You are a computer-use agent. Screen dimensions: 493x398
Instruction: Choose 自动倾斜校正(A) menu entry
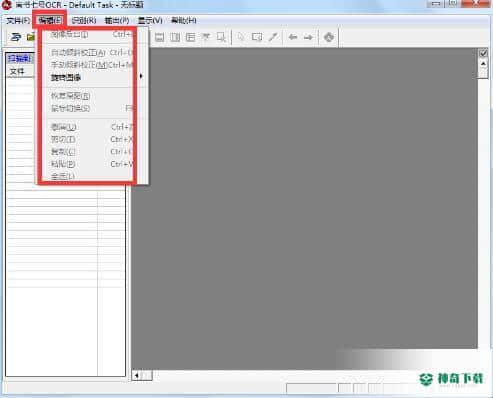[93, 53]
